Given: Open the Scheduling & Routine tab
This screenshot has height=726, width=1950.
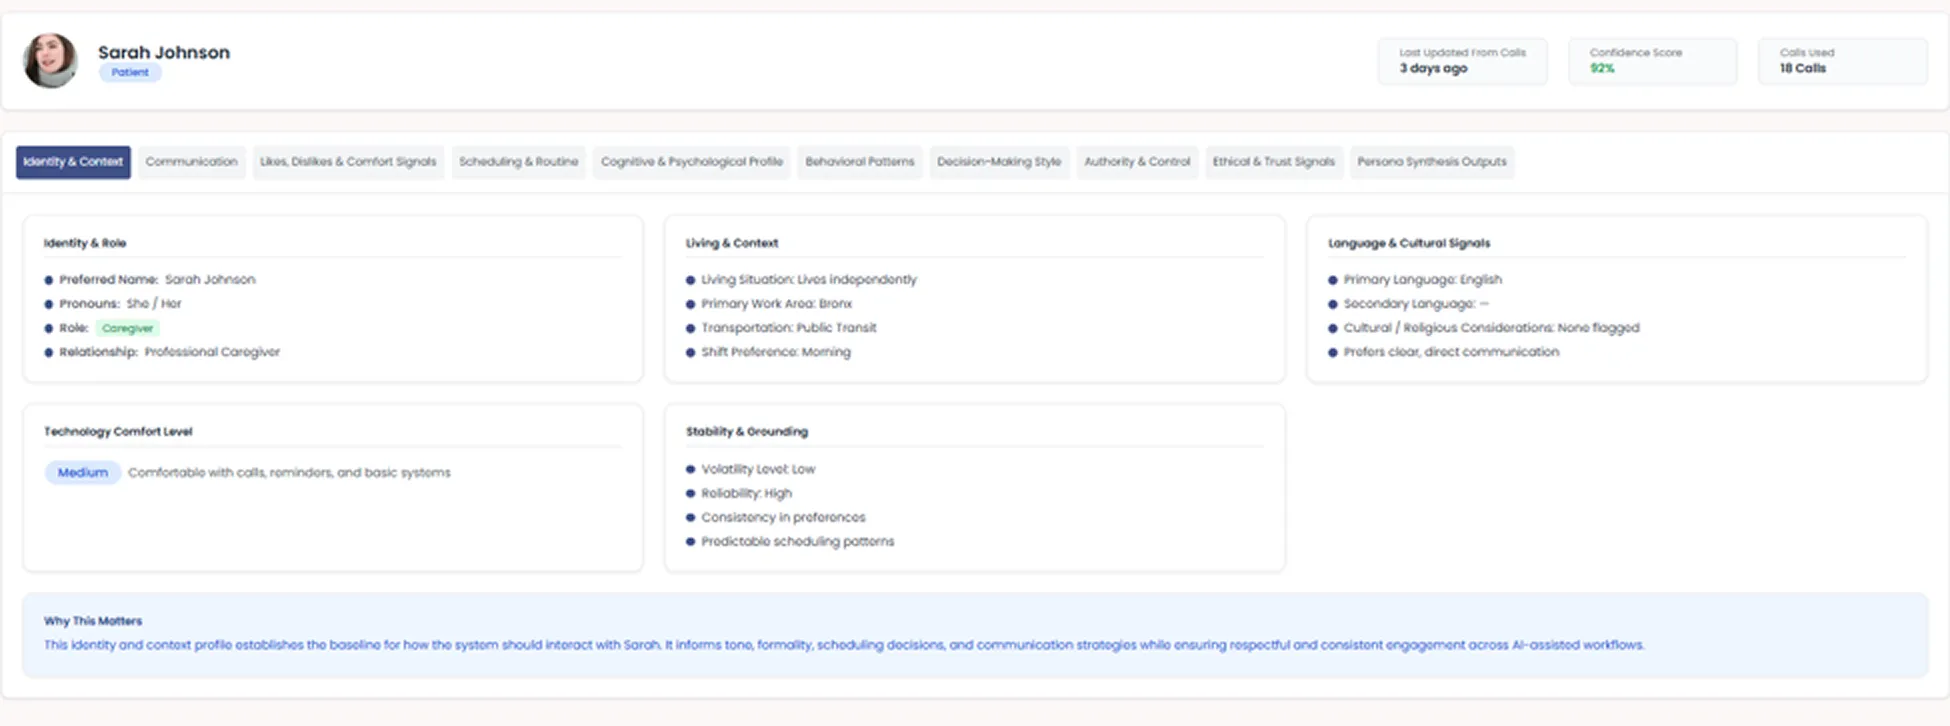Looking at the screenshot, I should click(x=518, y=162).
